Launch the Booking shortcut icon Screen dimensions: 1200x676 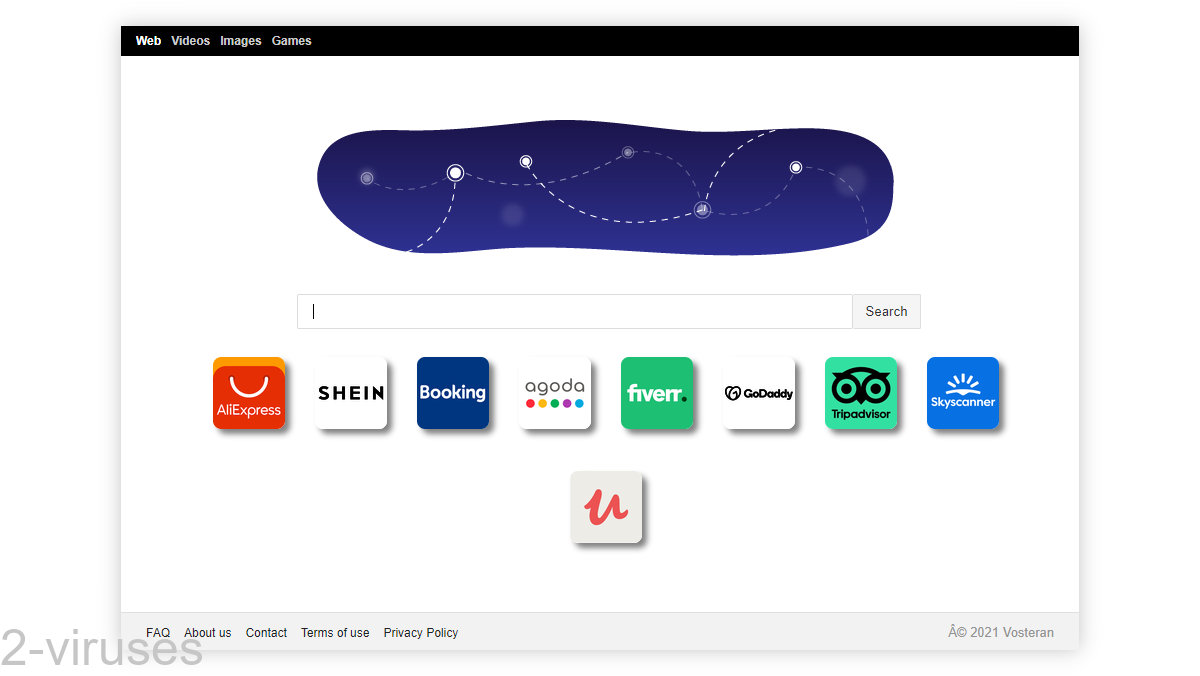(453, 393)
